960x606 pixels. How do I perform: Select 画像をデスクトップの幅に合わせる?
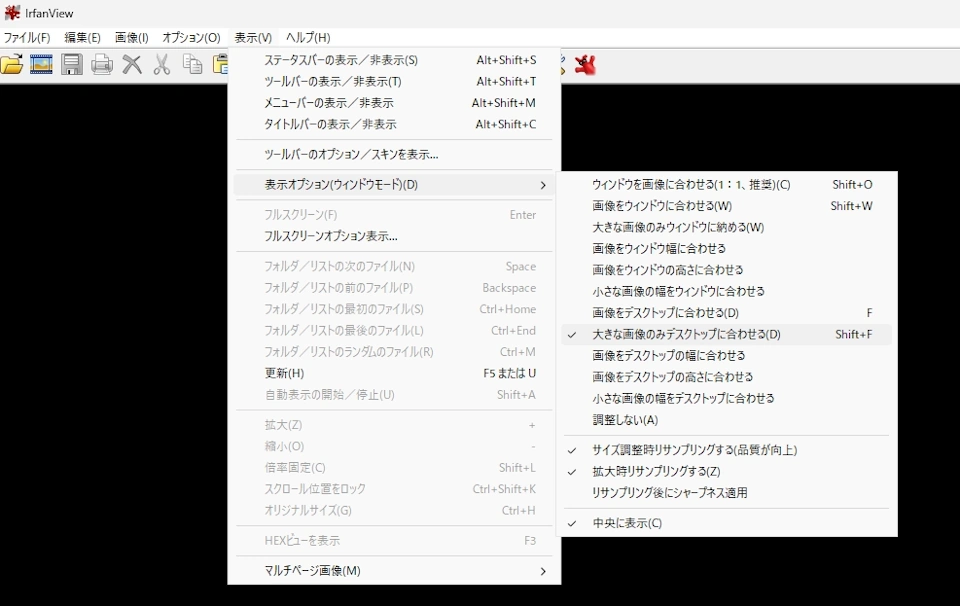click(x=727, y=356)
